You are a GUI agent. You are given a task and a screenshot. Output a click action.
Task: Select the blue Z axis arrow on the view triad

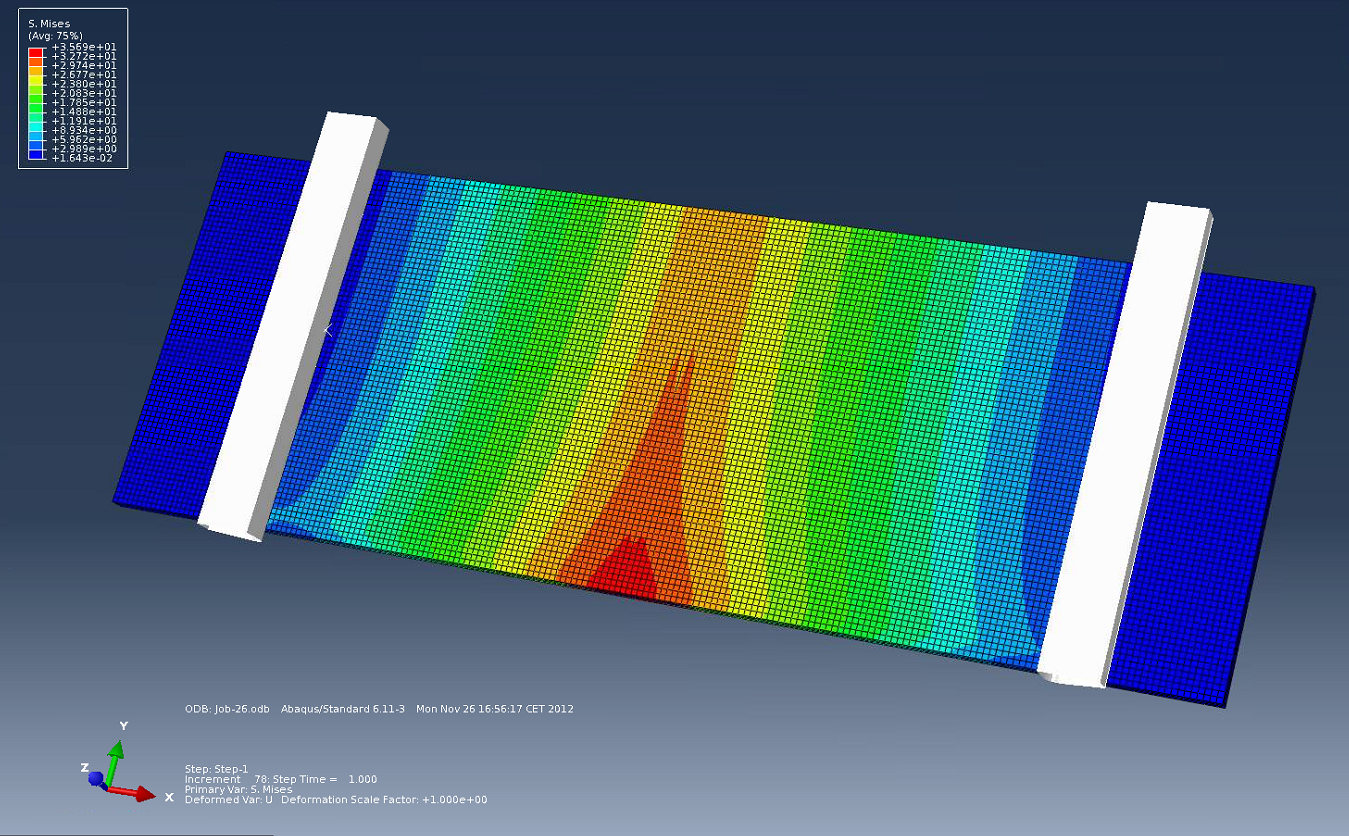coord(94,778)
